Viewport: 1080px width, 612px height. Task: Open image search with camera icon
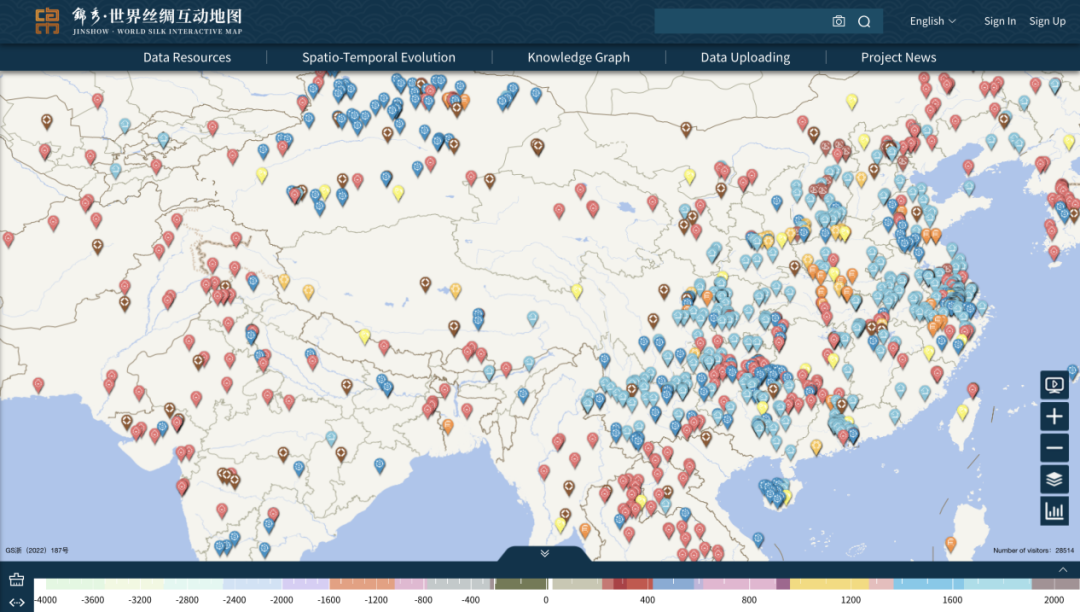pos(838,21)
